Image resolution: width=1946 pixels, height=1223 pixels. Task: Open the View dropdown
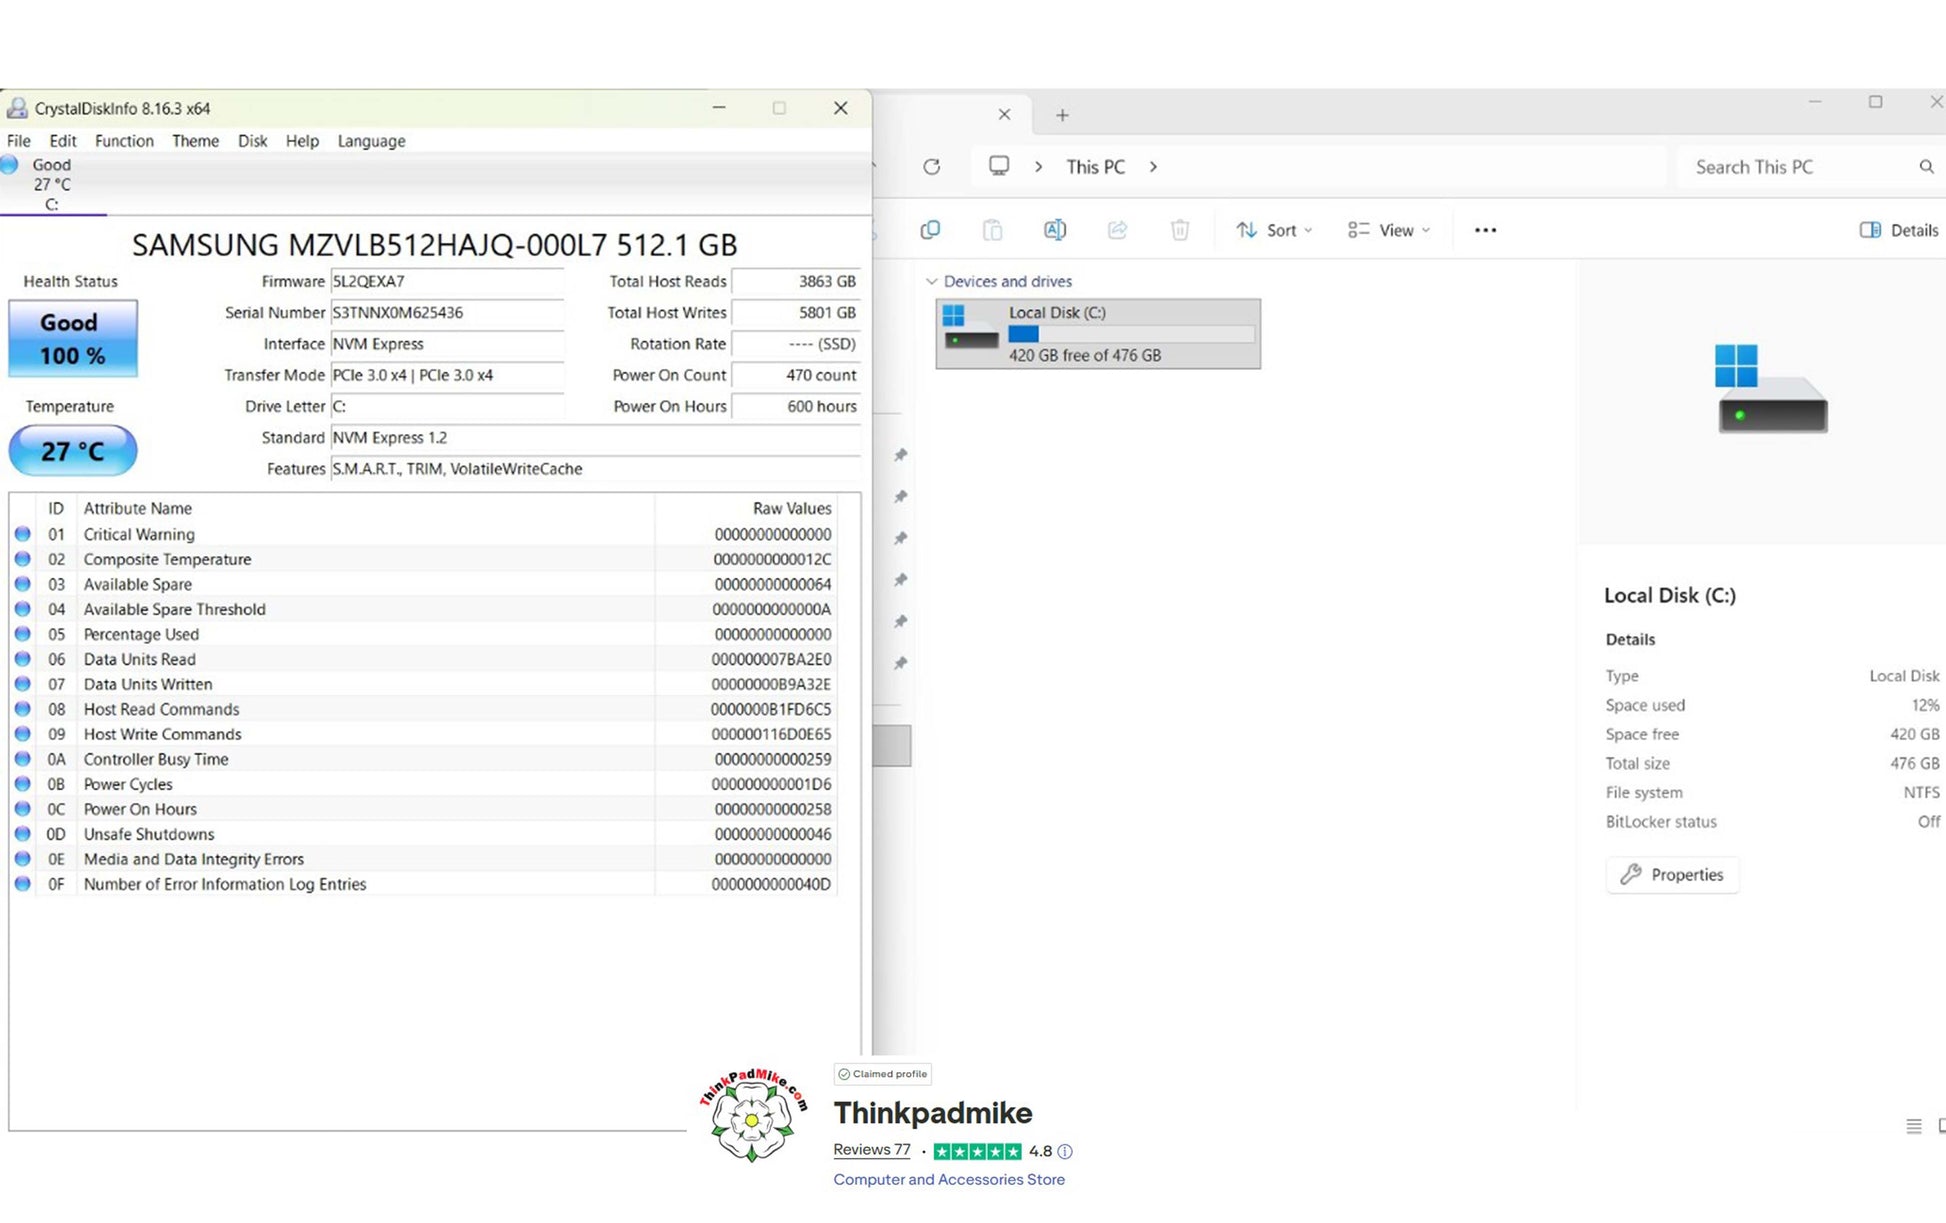click(x=1388, y=230)
